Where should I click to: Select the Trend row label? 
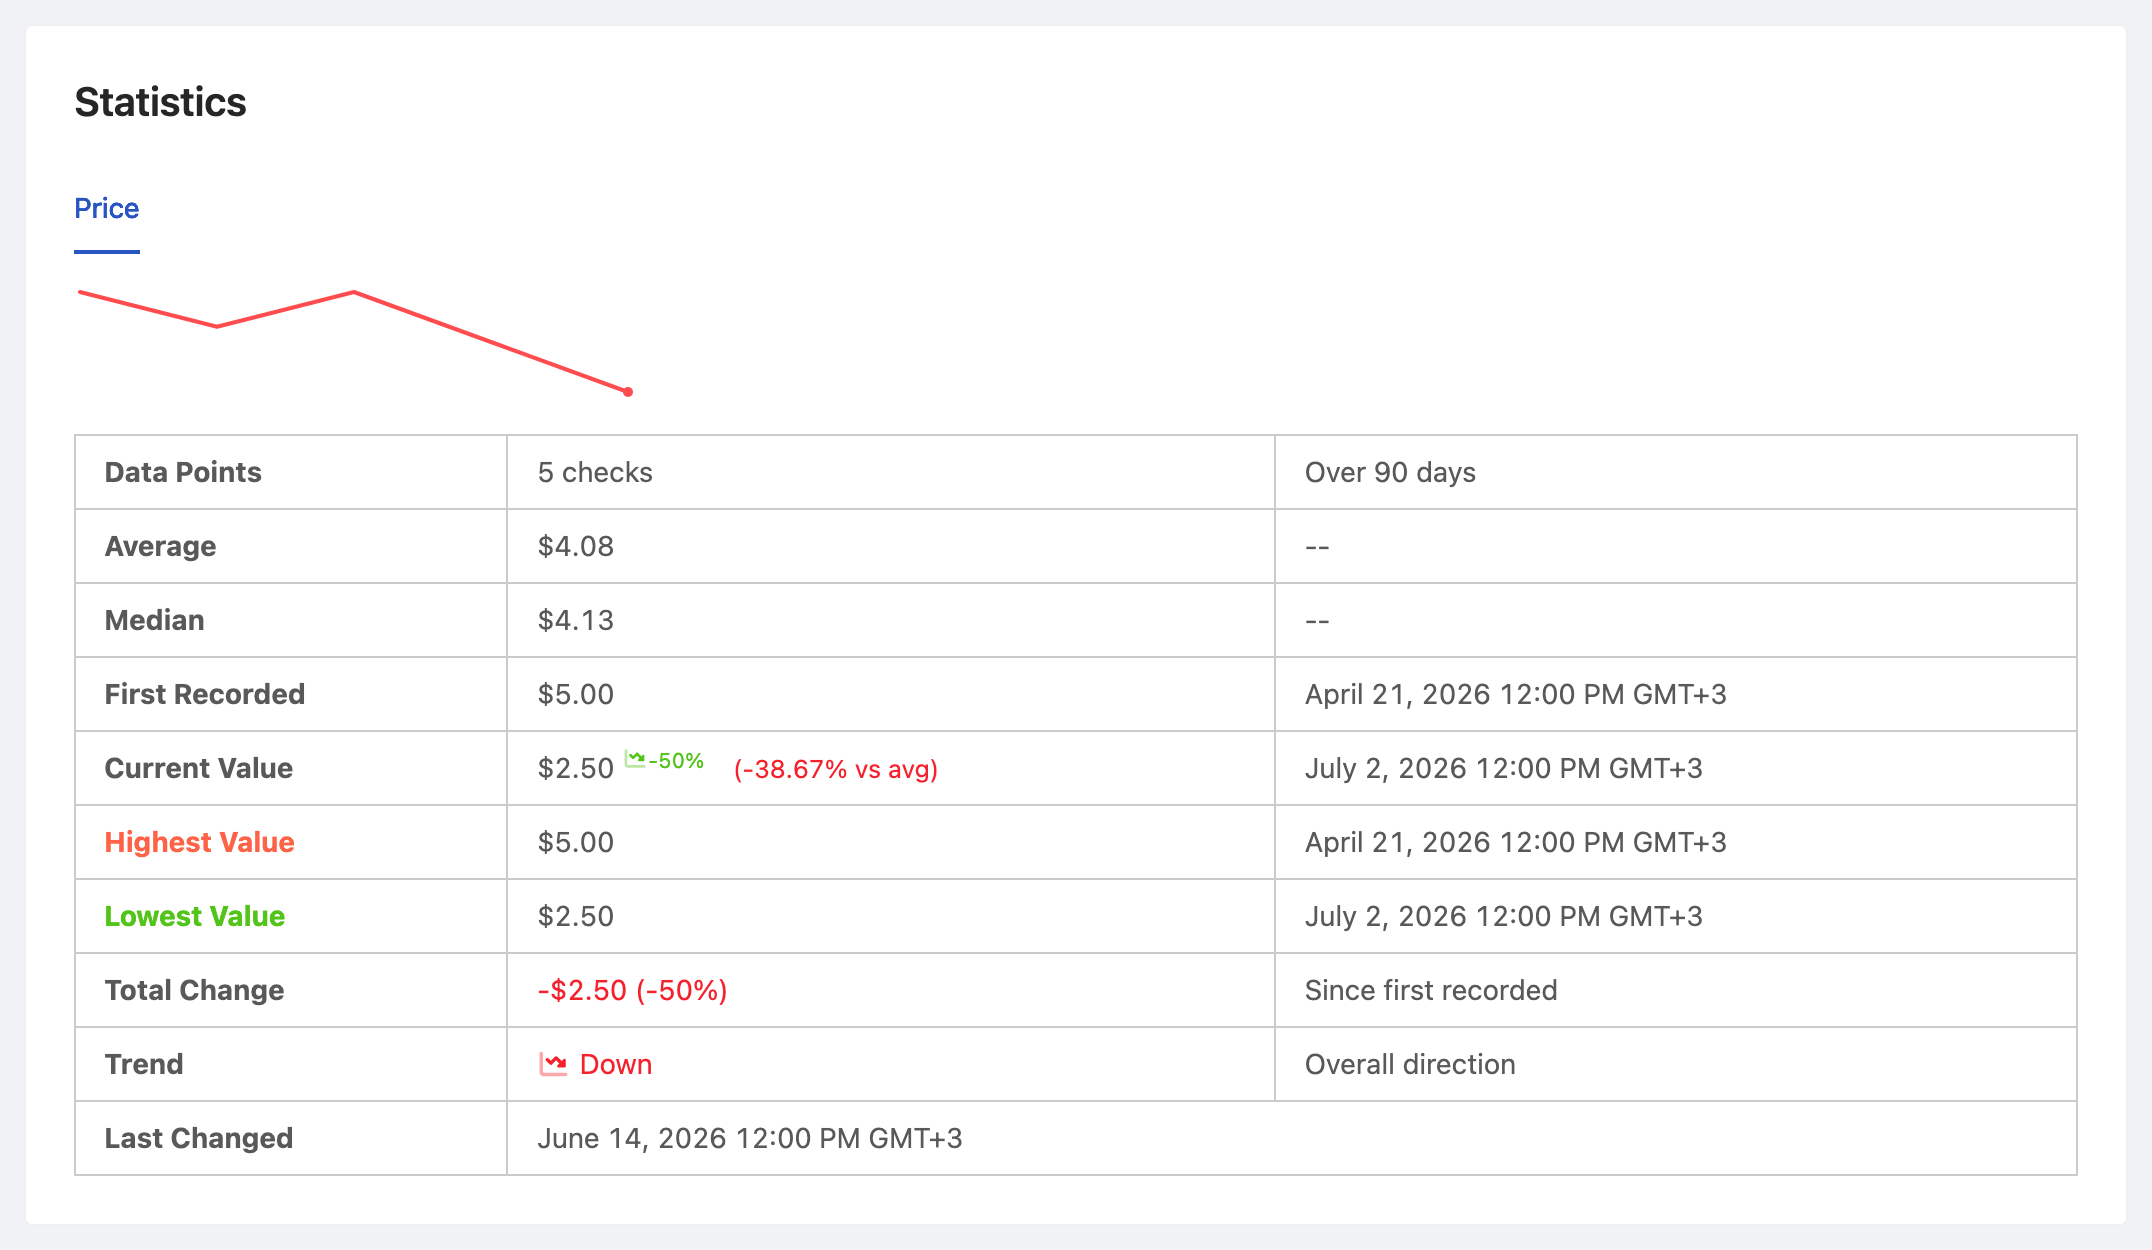pos(144,1064)
